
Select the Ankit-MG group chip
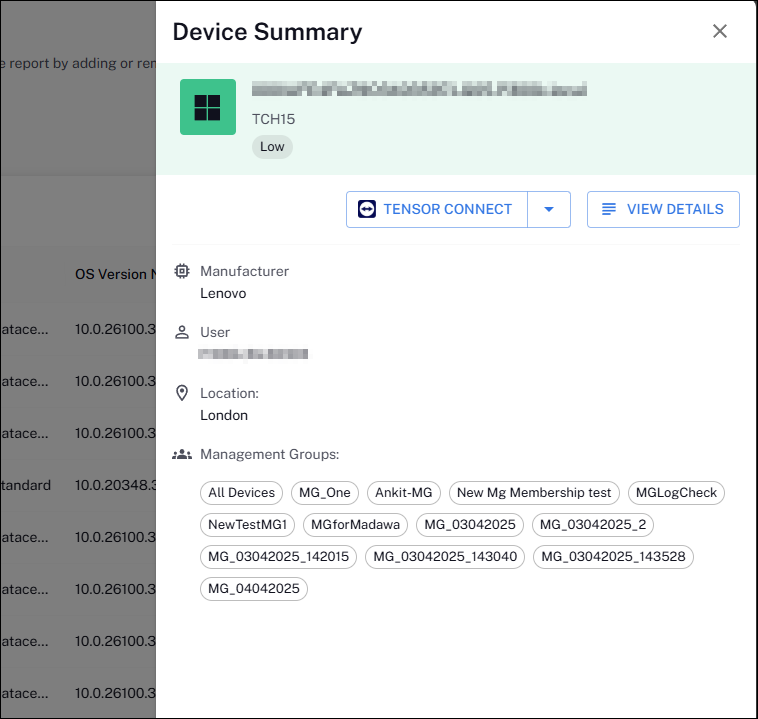tap(403, 493)
